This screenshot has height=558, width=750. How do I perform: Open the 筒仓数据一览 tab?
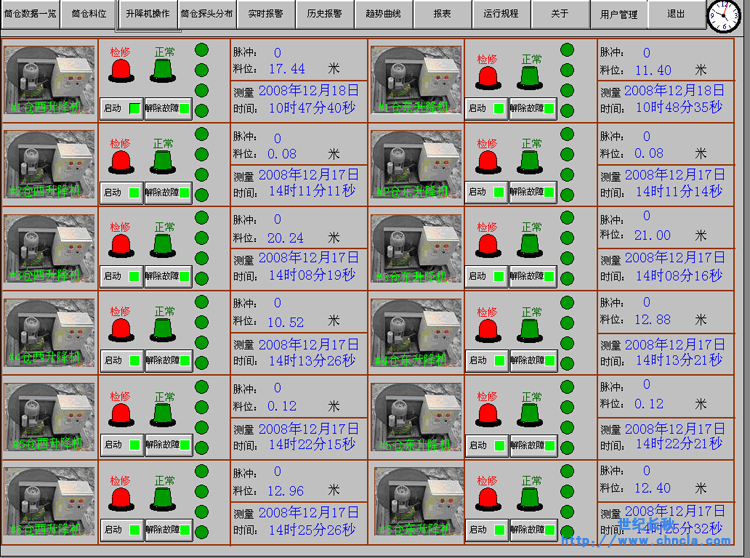tap(30, 14)
